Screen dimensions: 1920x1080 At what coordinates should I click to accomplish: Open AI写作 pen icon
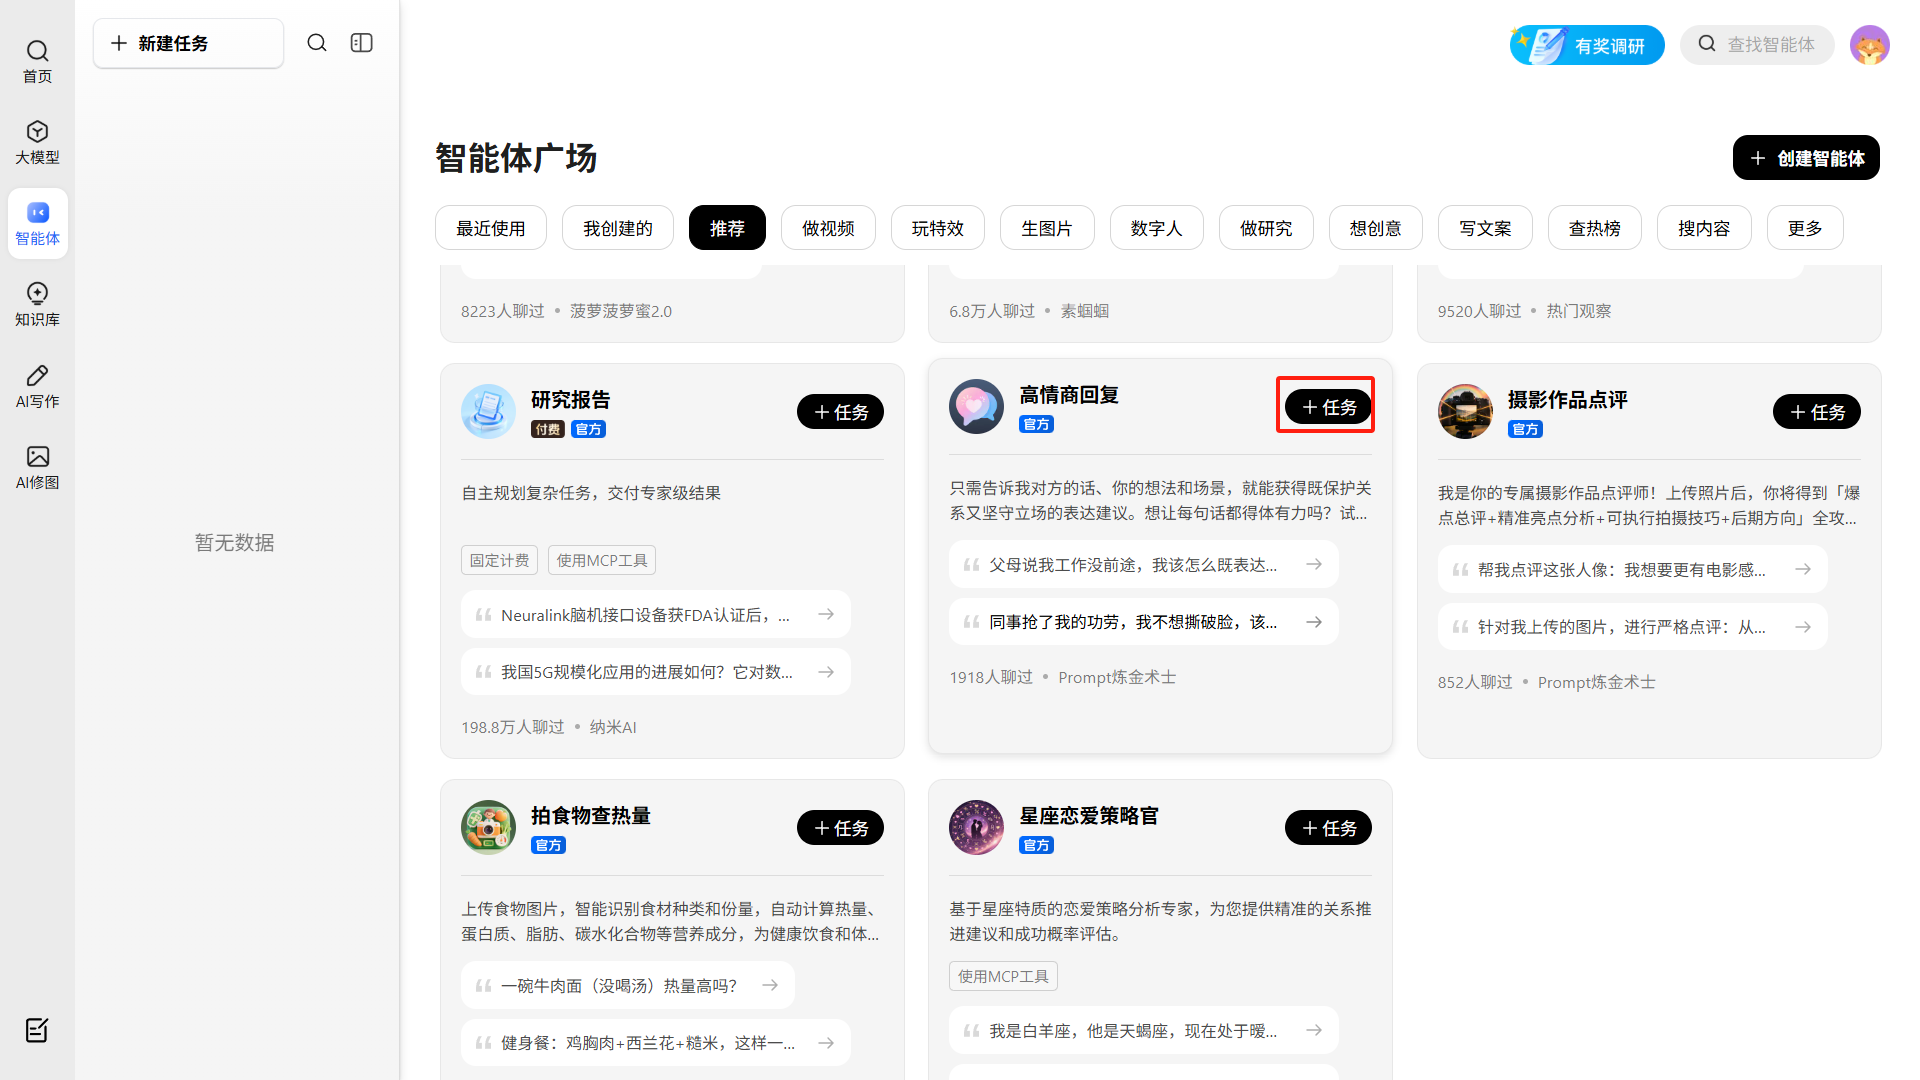[x=37, y=386]
